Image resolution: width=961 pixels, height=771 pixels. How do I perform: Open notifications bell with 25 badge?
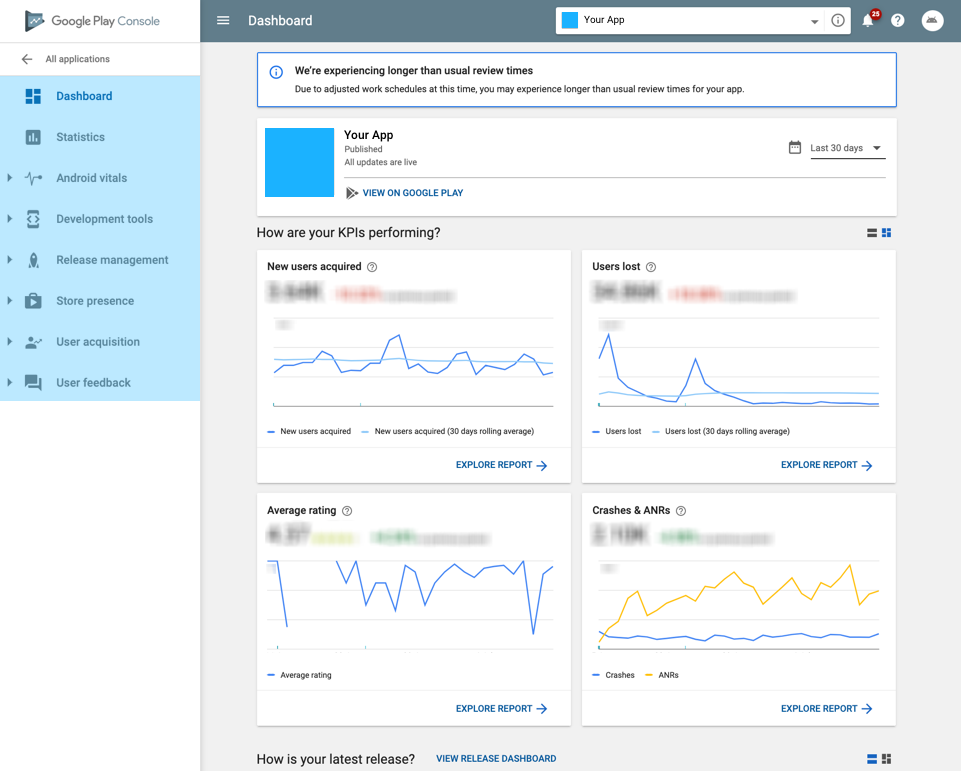pos(870,20)
